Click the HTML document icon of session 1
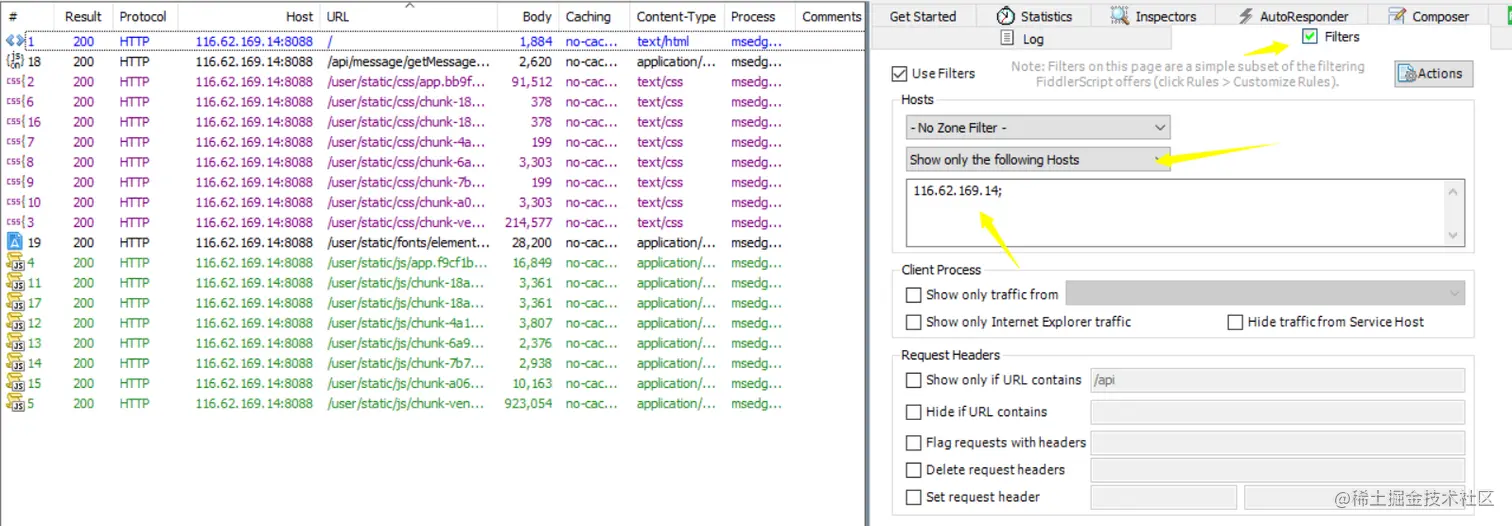This screenshot has width=1512, height=526. pyautogui.click(x=14, y=41)
